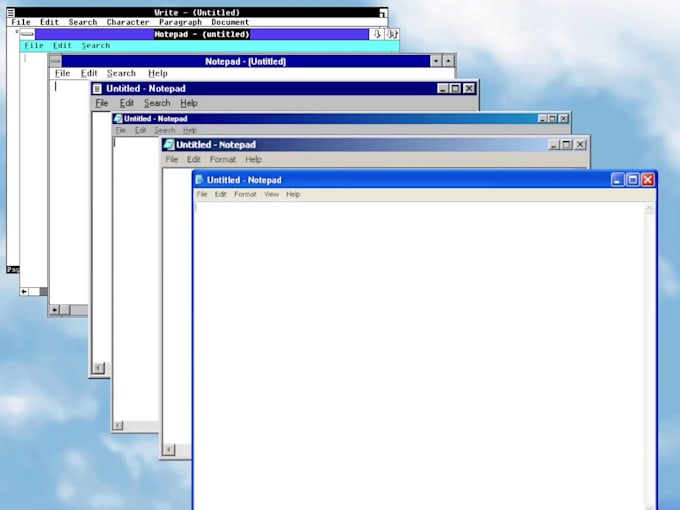Open Edit menu in the Windows XP Notepad

tap(221, 194)
